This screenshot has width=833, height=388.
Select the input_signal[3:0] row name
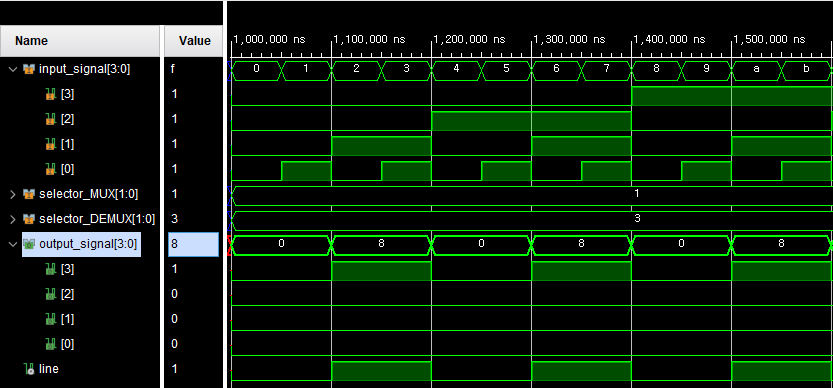[x=84, y=69]
